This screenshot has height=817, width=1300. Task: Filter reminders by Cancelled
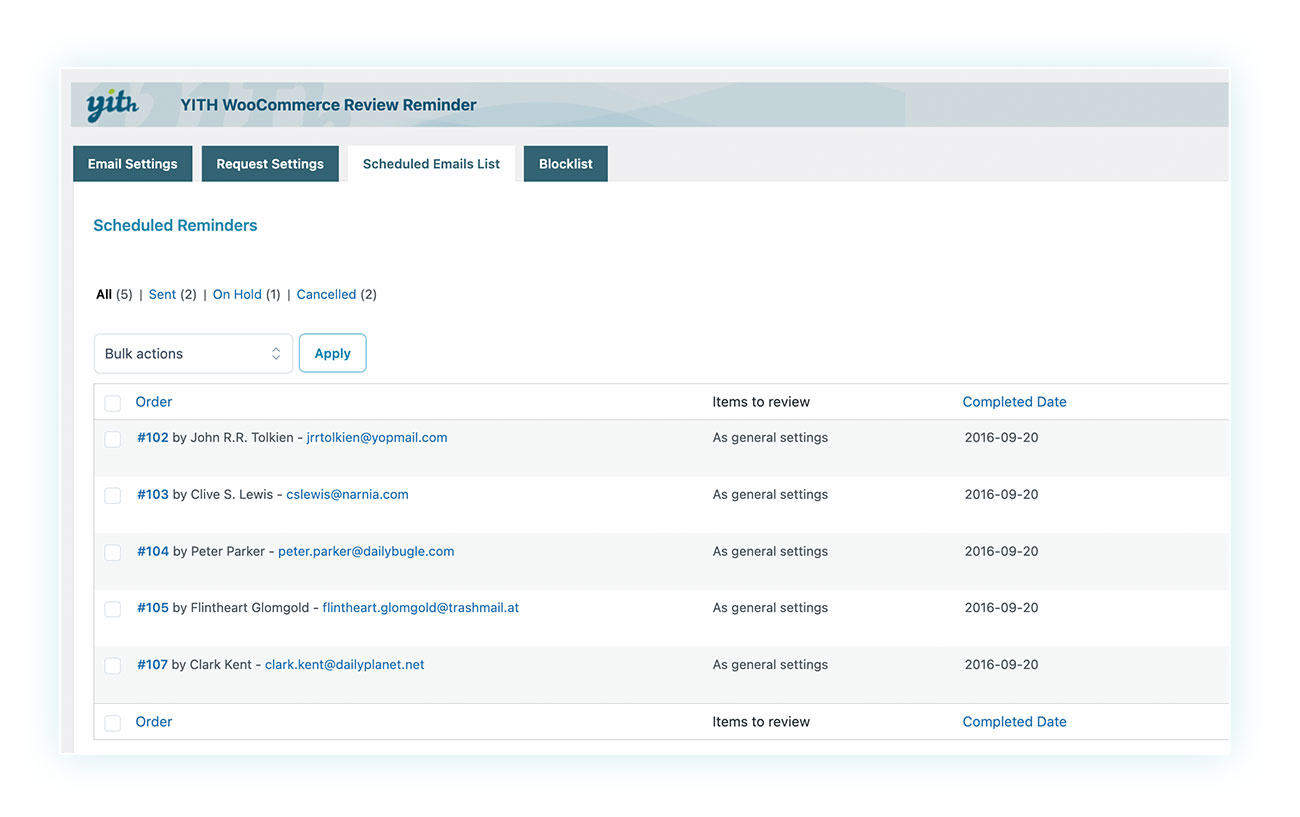pyautogui.click(x=326, y=294)
